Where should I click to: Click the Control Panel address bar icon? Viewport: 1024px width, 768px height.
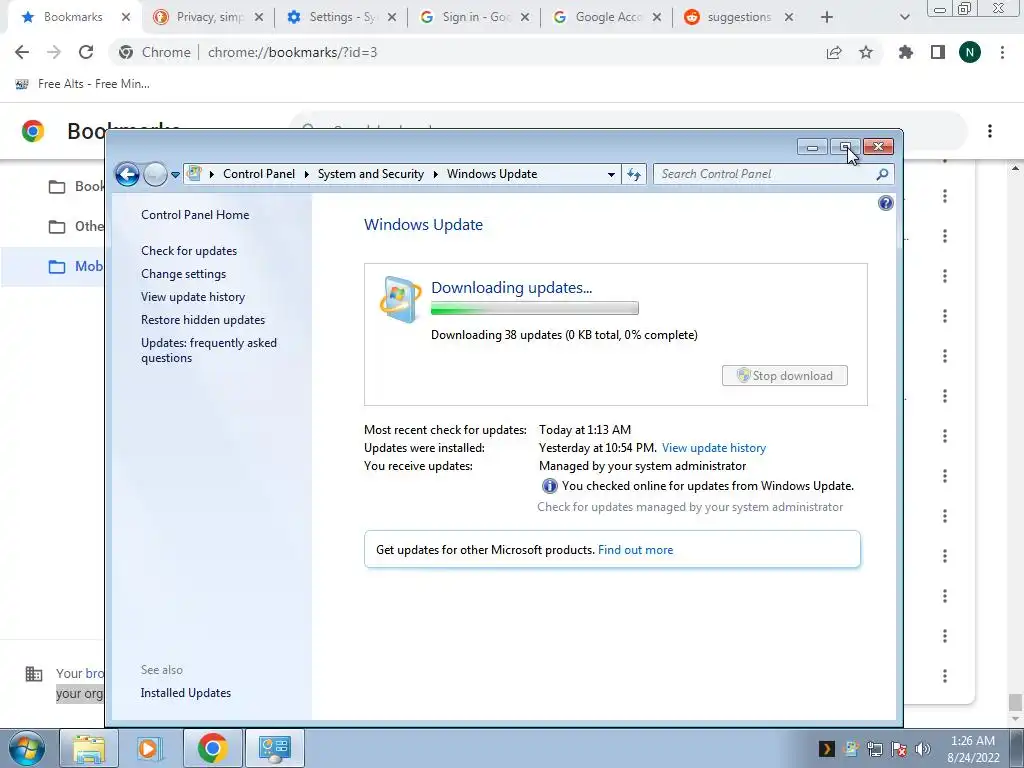(194, 174)
